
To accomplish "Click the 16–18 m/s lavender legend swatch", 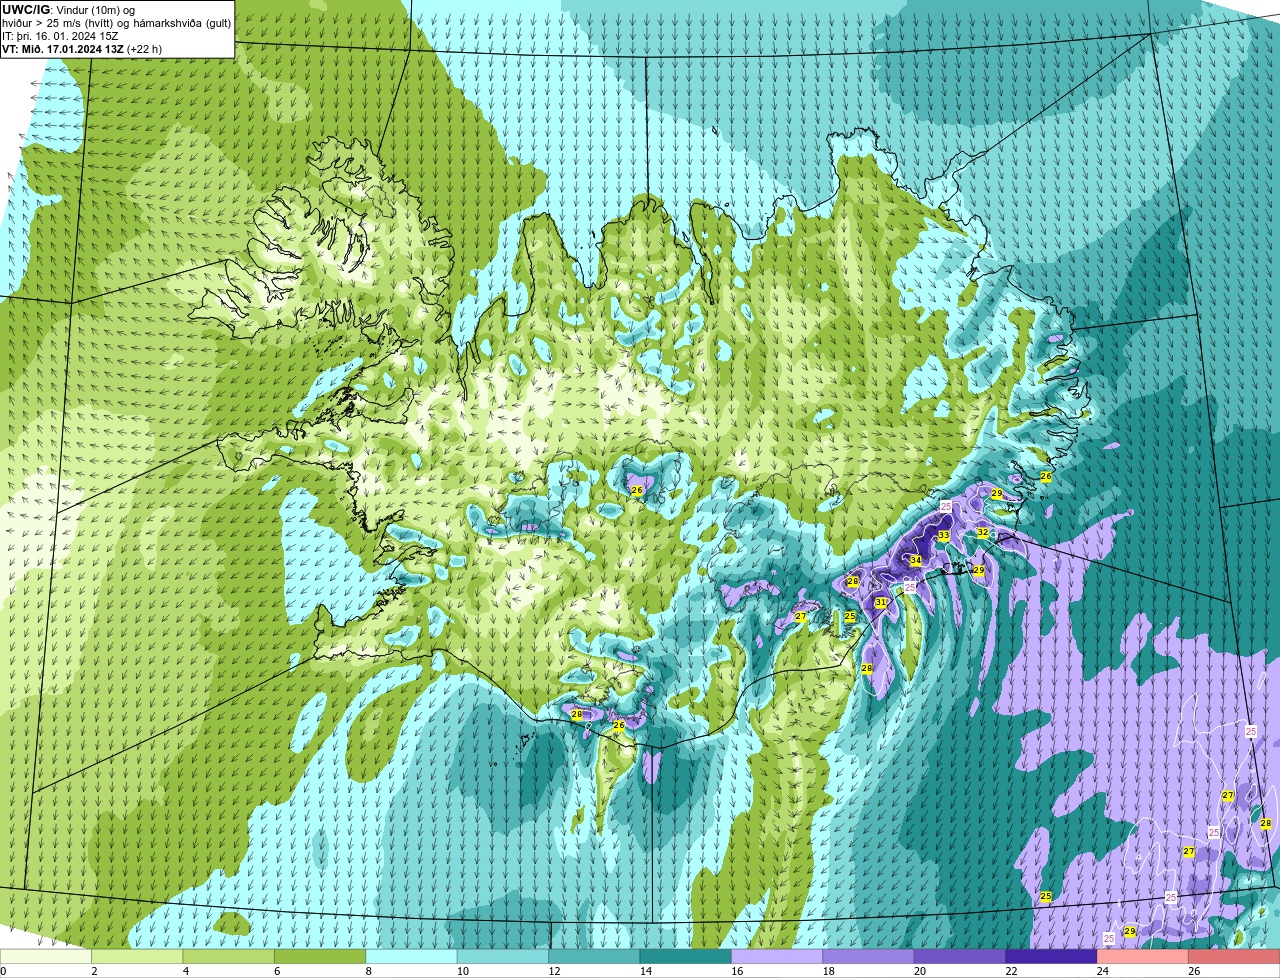I will click(x=777, y=956).
